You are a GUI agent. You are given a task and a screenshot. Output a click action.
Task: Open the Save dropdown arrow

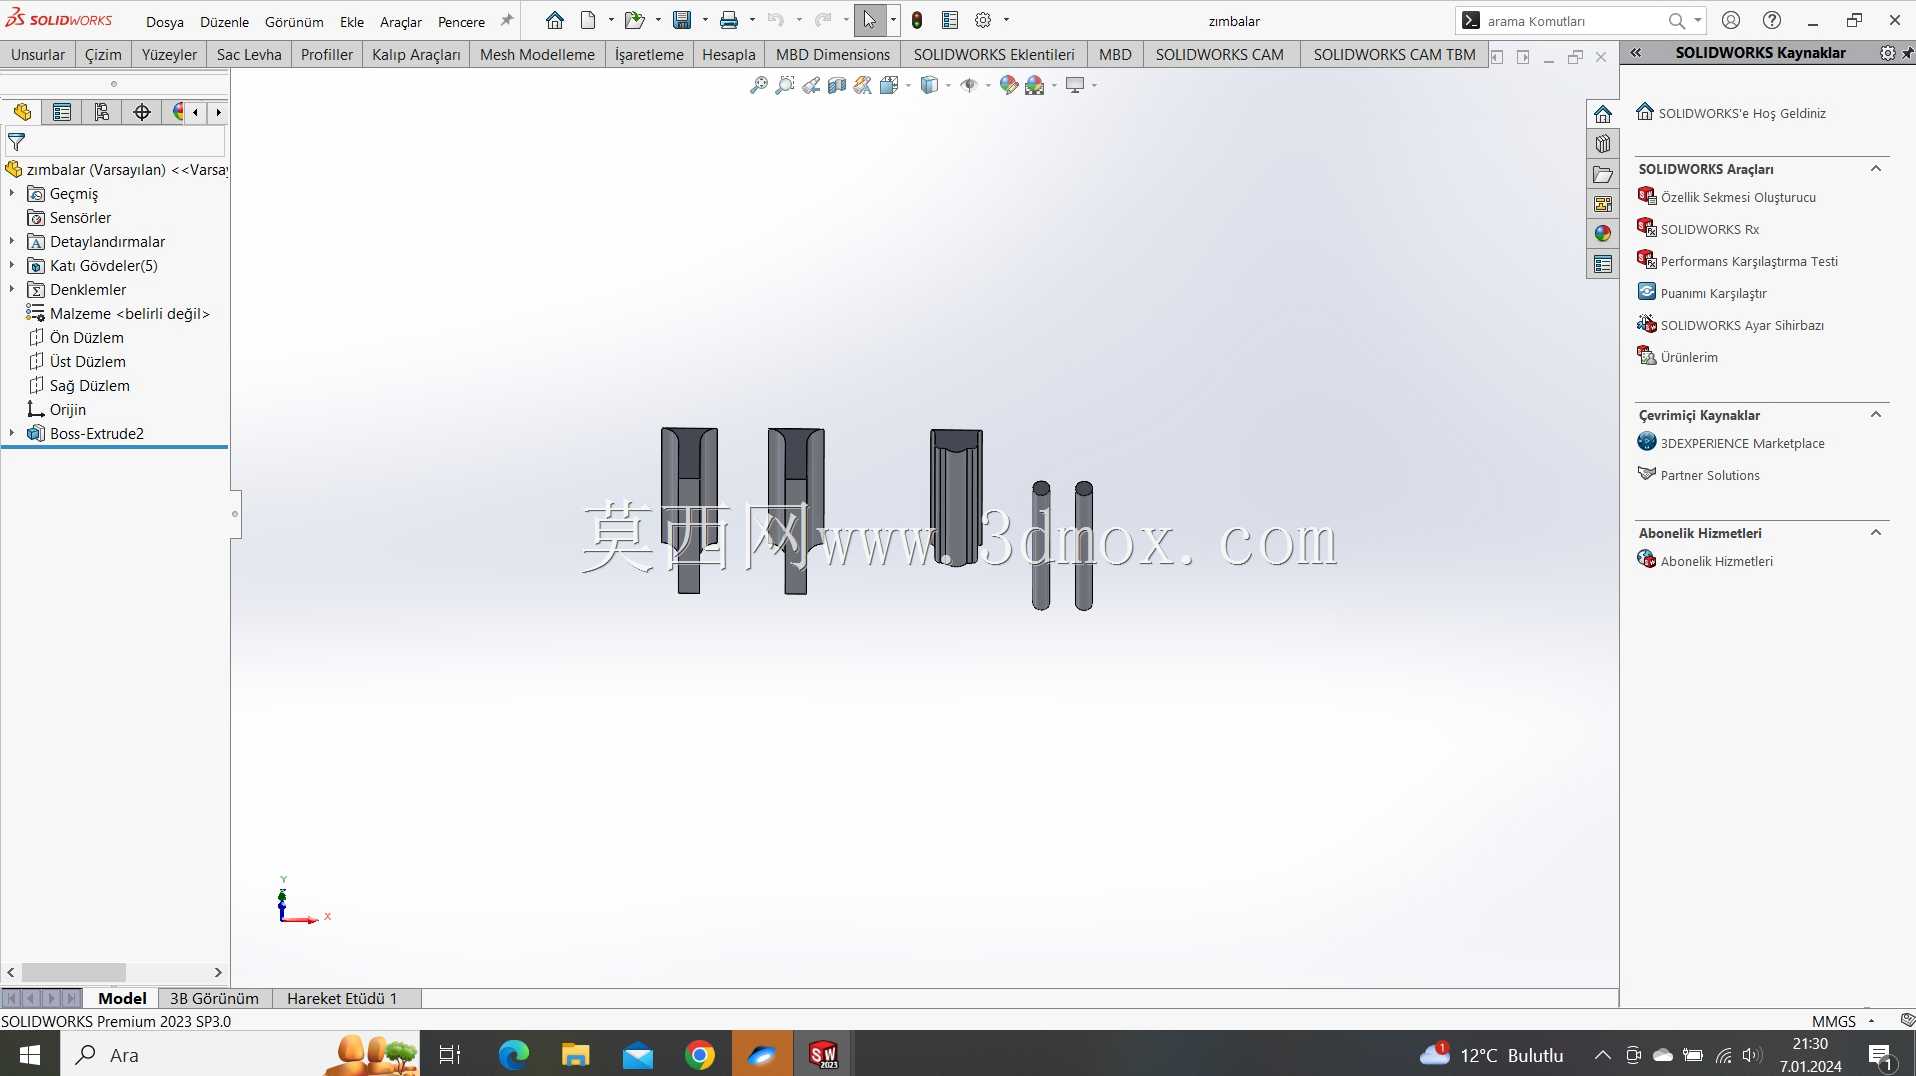click(705, 20)
